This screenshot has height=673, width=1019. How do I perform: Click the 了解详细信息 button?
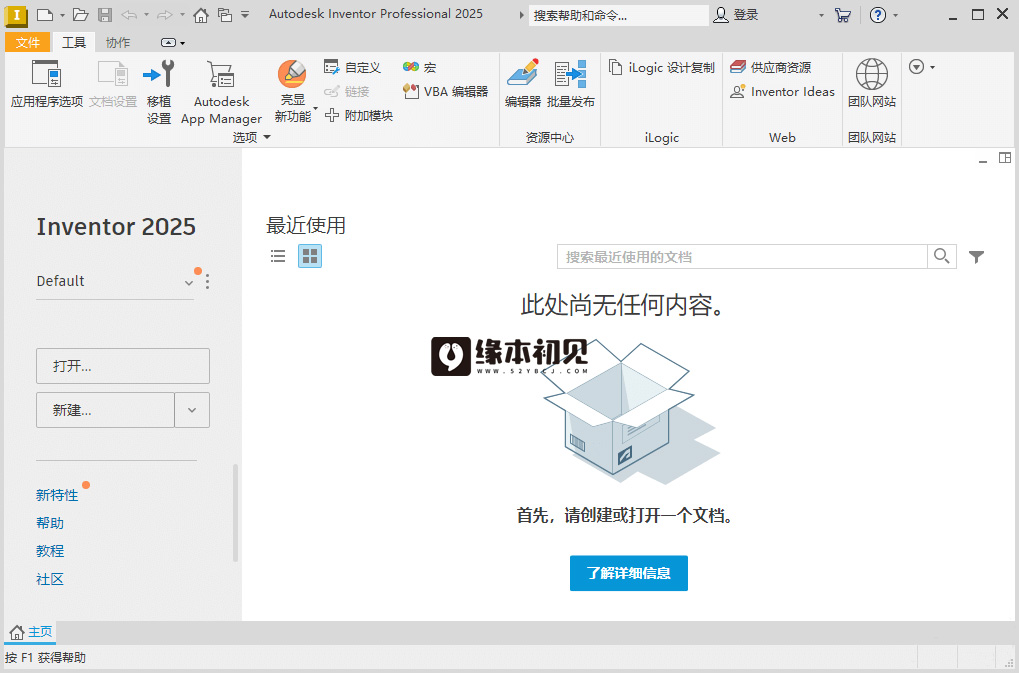tap(628, 573)
